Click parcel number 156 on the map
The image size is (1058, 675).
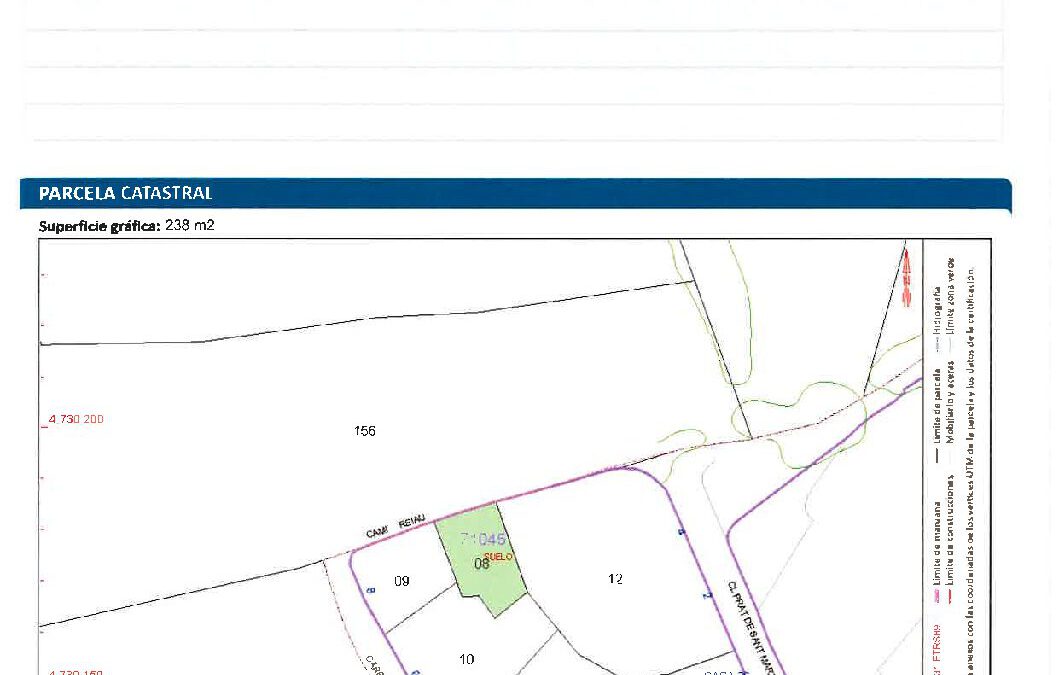point(364,431)
